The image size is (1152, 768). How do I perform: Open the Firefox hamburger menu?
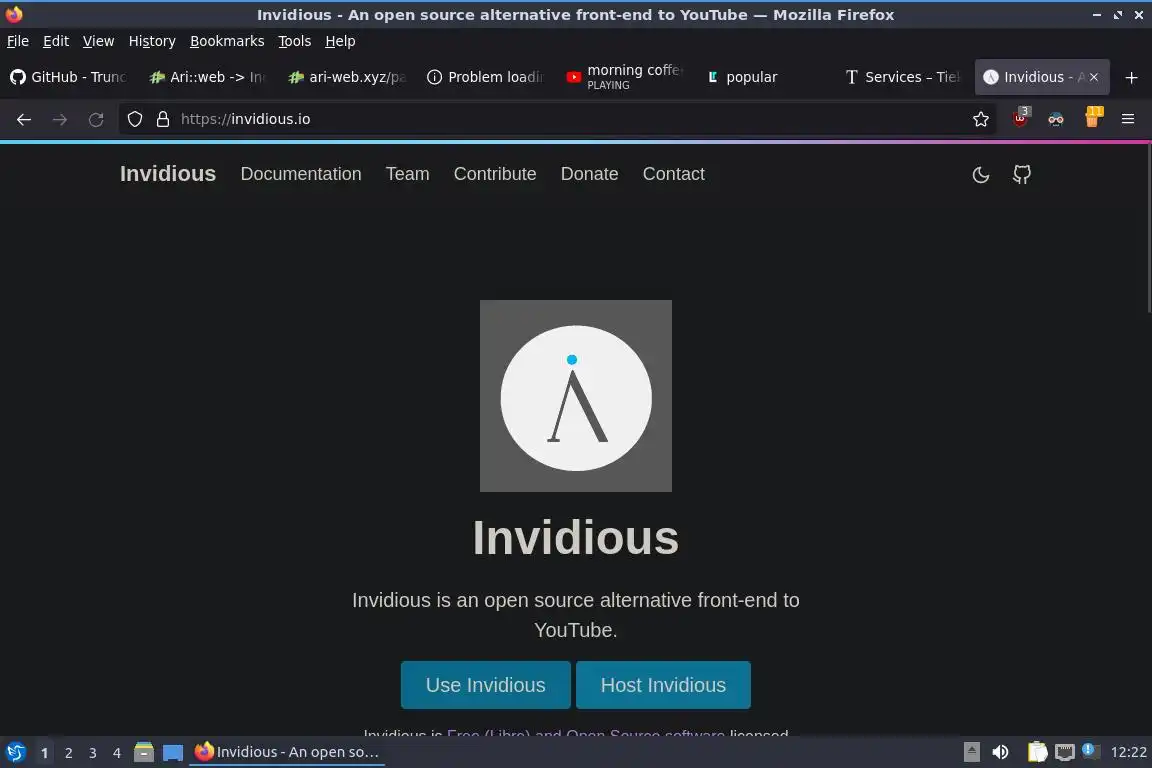pyautogui.click(x=1128, y=119)
